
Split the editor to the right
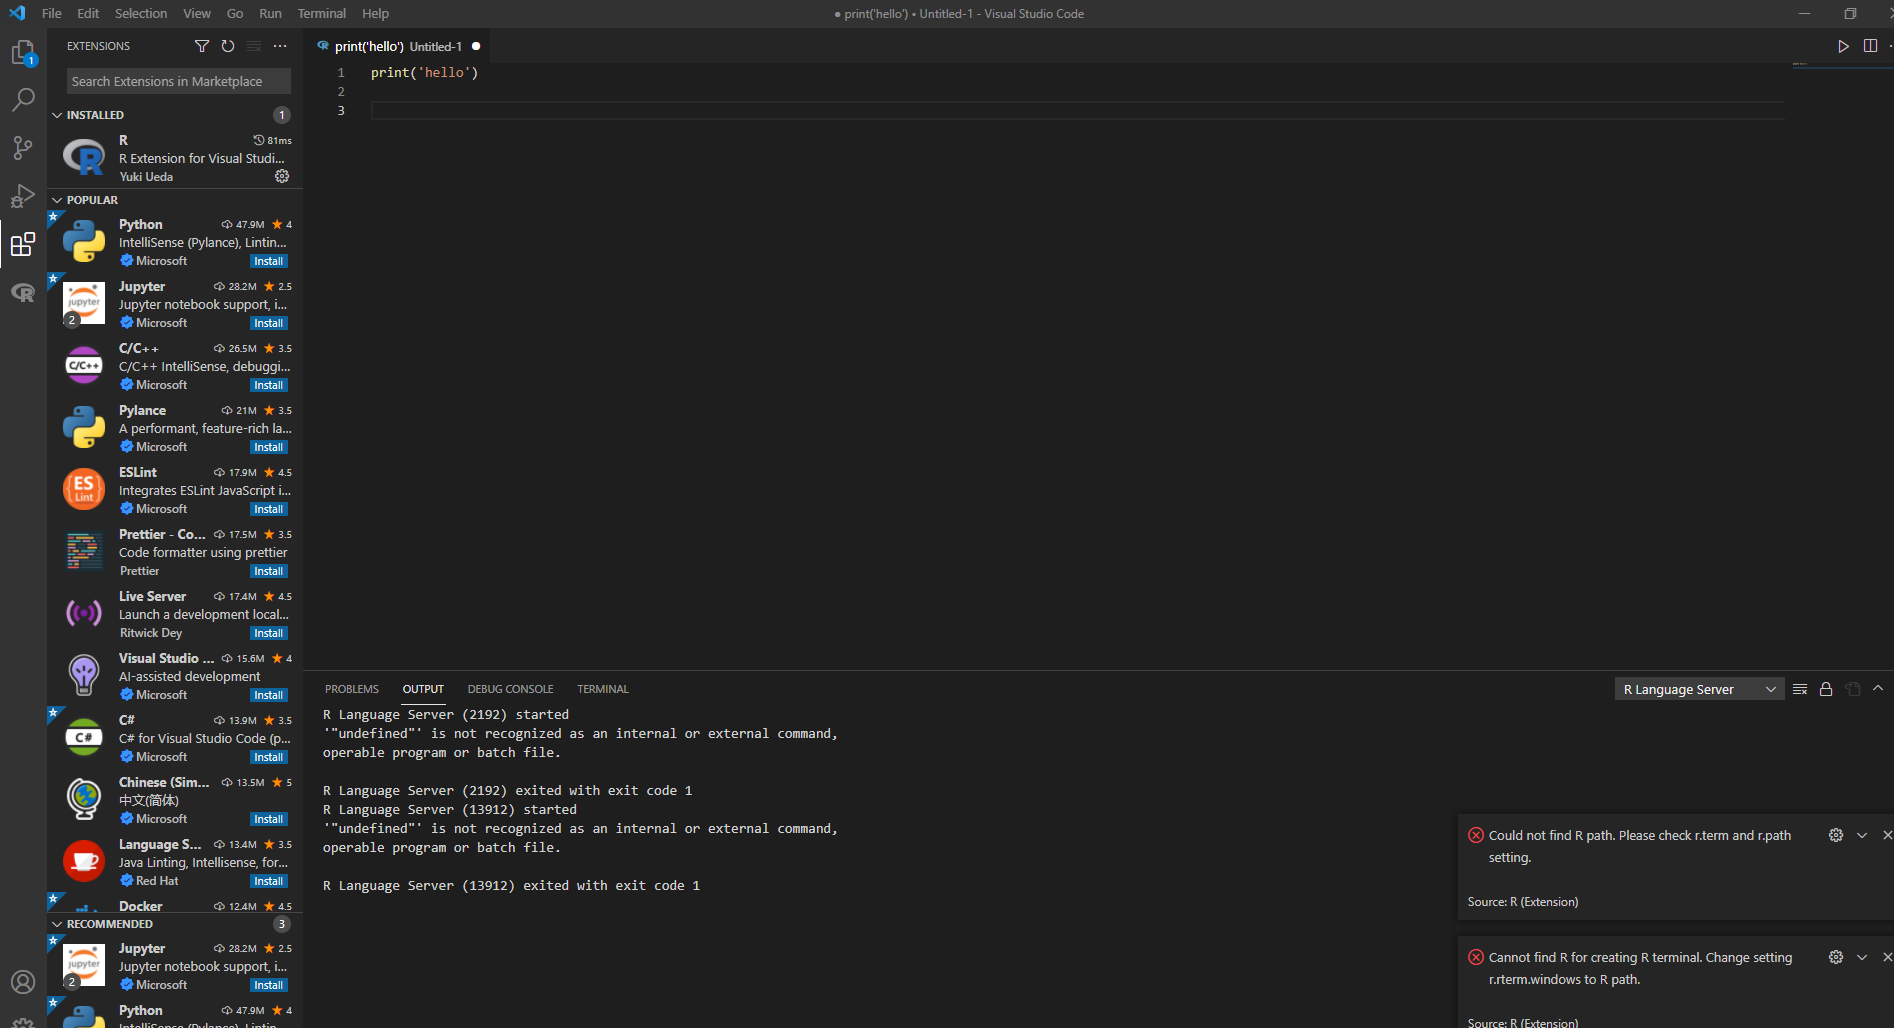[1870, 46]
